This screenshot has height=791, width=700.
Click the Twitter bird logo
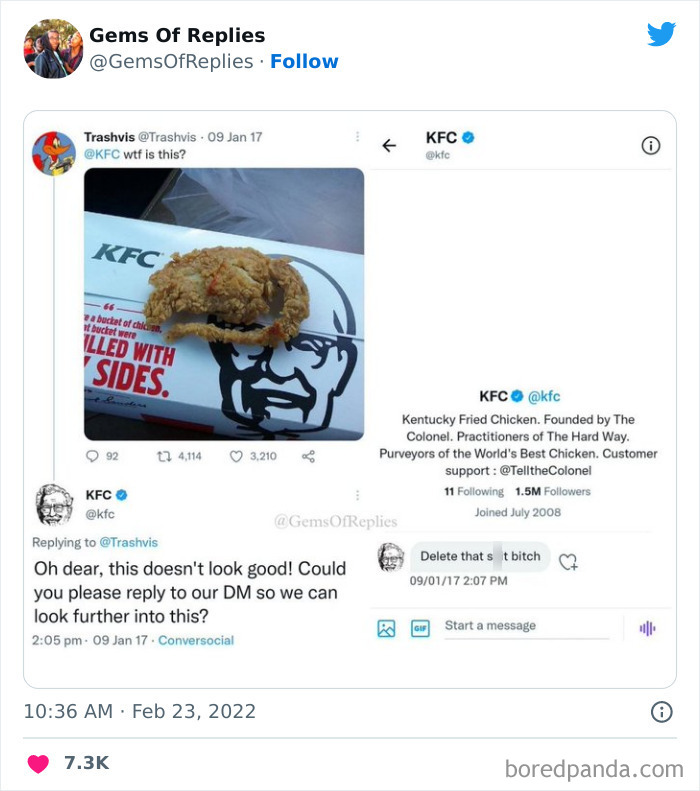pyautogui.click(x=661, y=34)
